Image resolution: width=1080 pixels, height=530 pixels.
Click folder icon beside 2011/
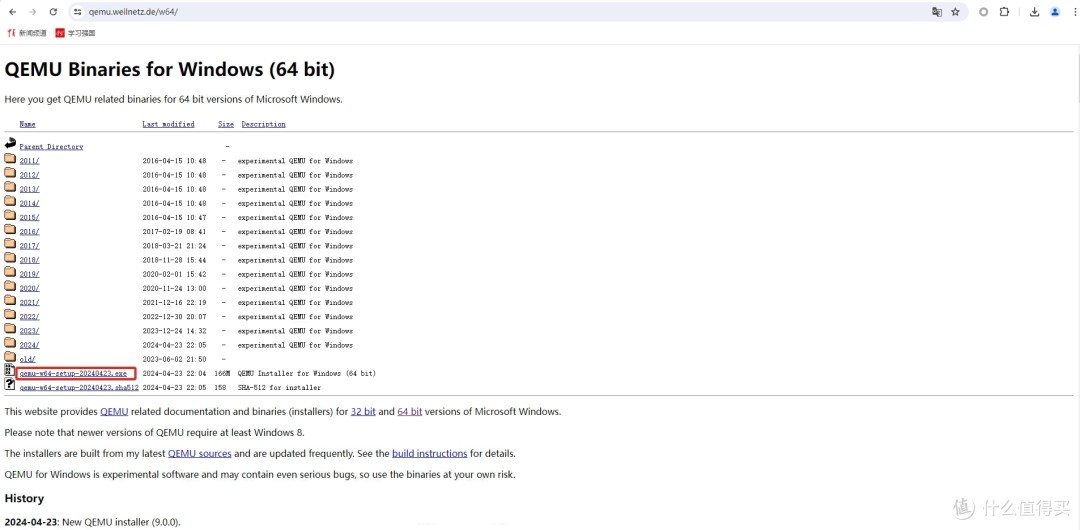[x=10, y=159]
